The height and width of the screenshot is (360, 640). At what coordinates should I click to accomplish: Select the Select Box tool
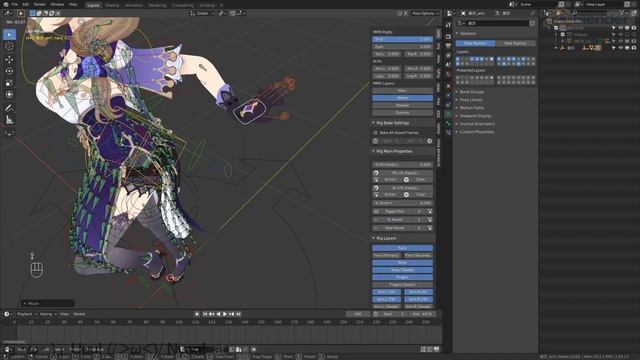[x=9, y=34]
